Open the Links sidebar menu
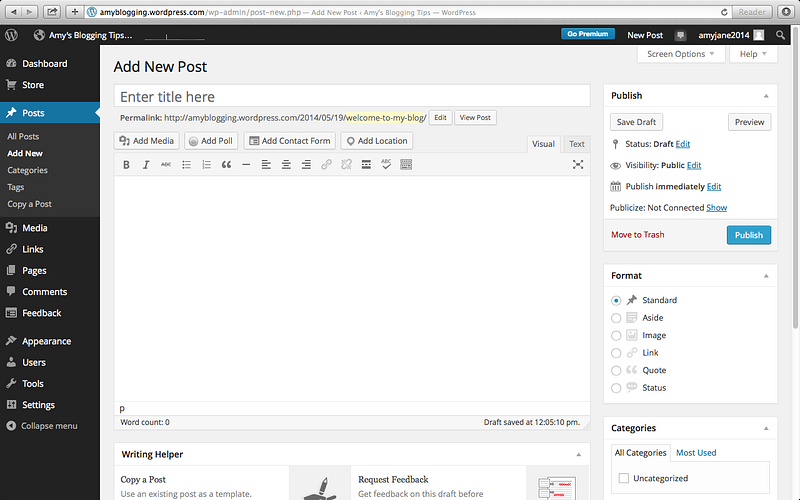Viewport: 800px width, 500px height. click(x=50, y=249)
